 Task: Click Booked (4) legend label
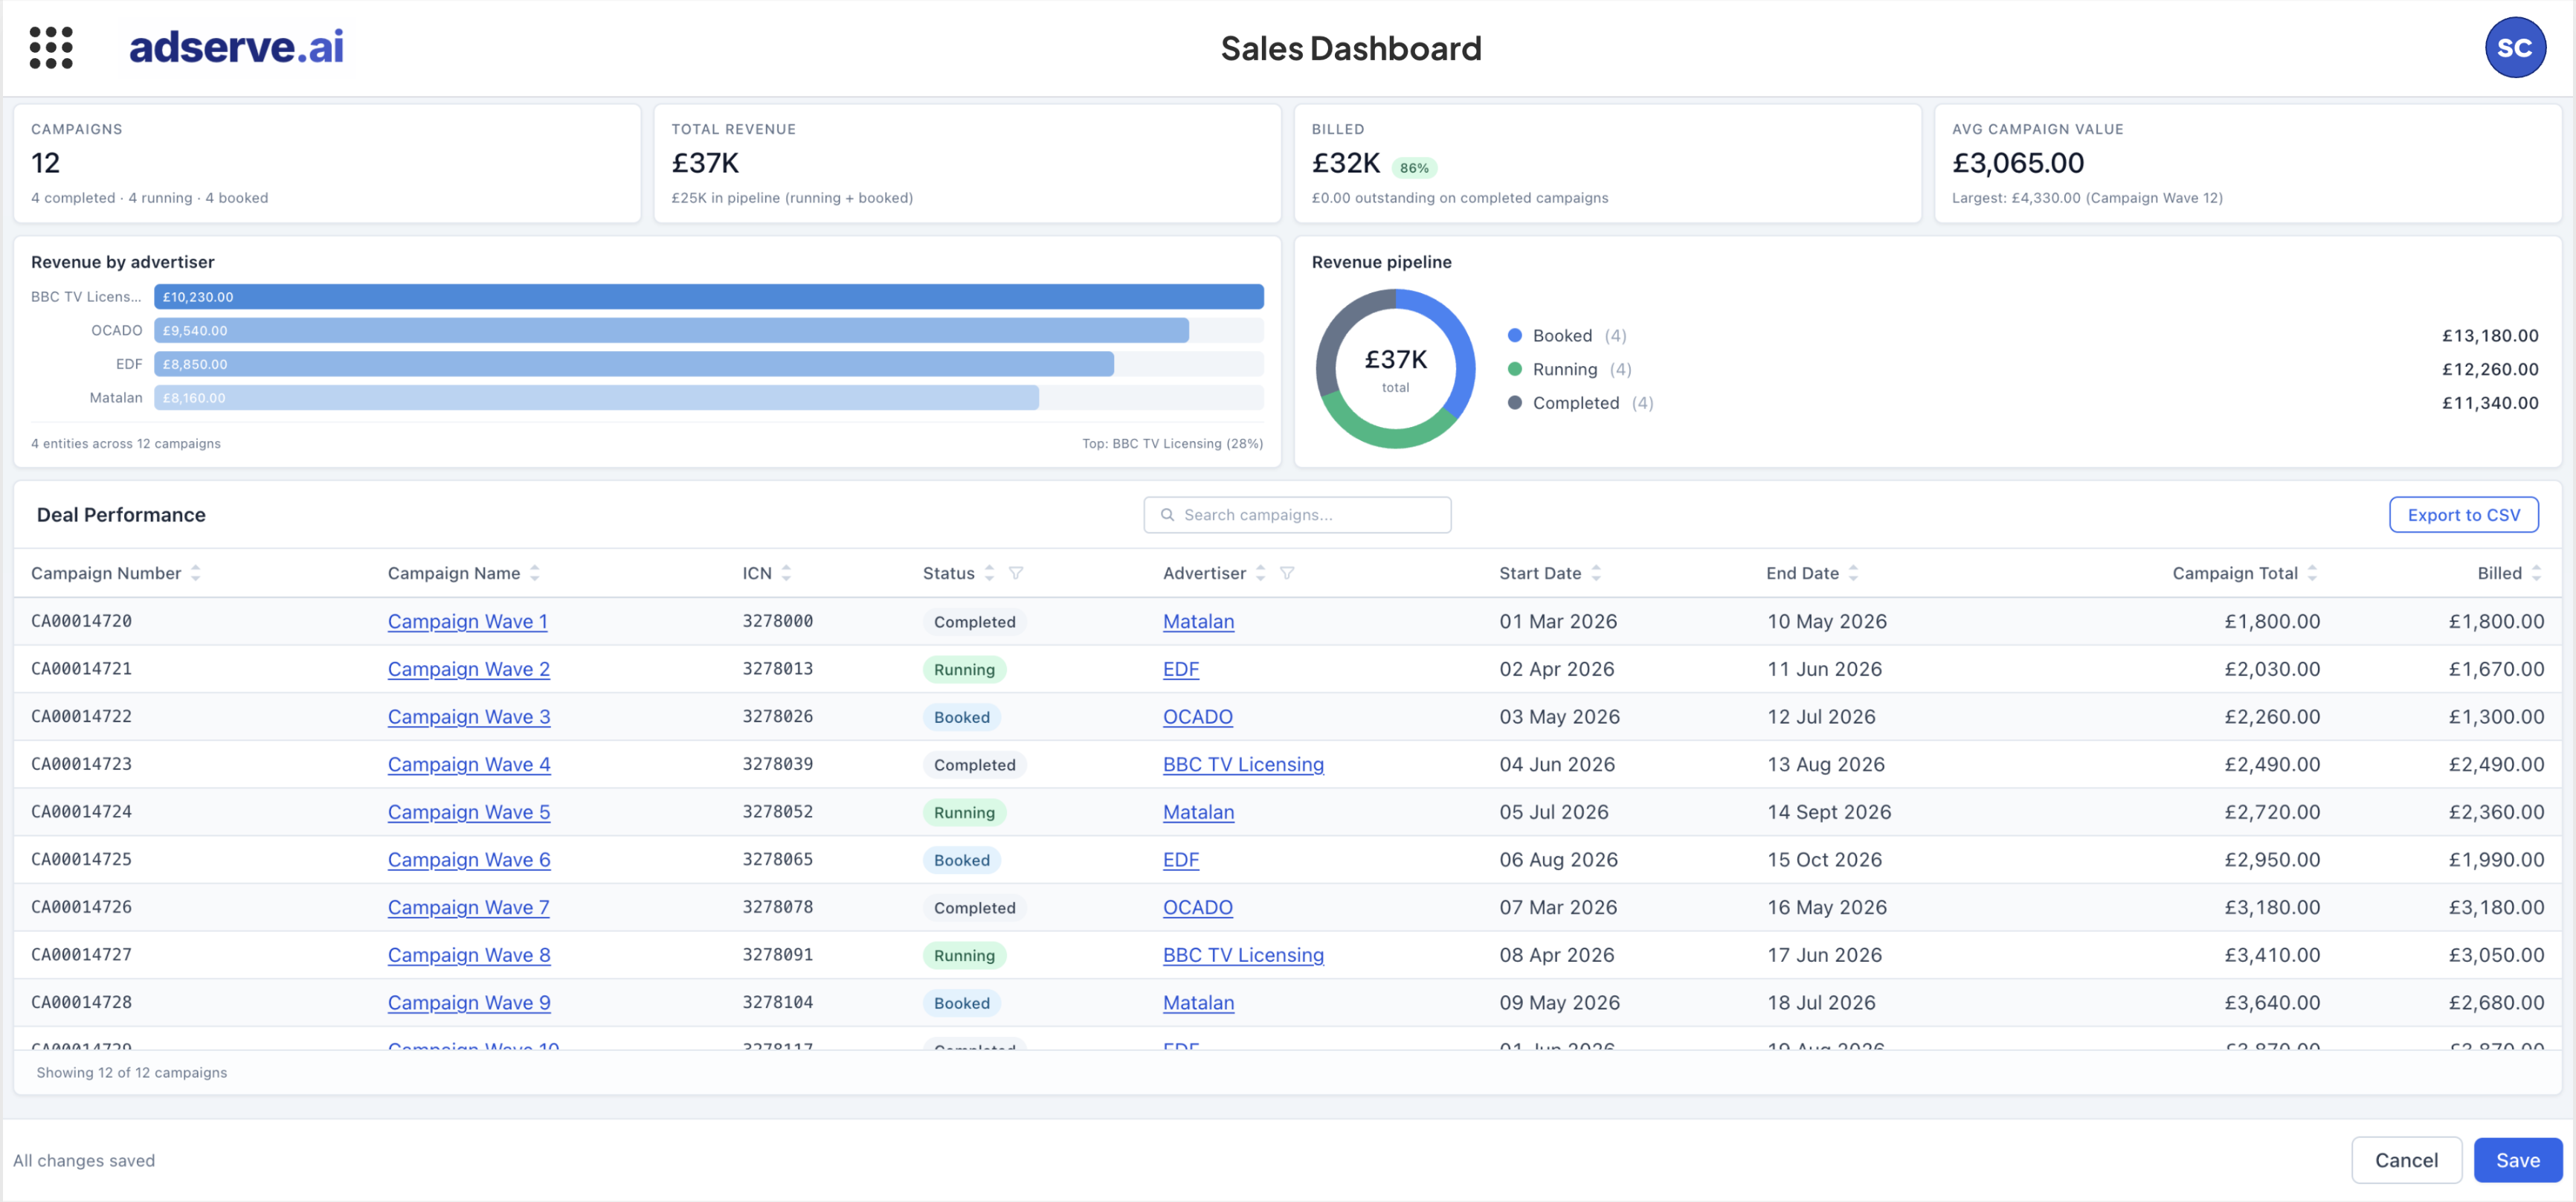click(x=1579, y=336)
